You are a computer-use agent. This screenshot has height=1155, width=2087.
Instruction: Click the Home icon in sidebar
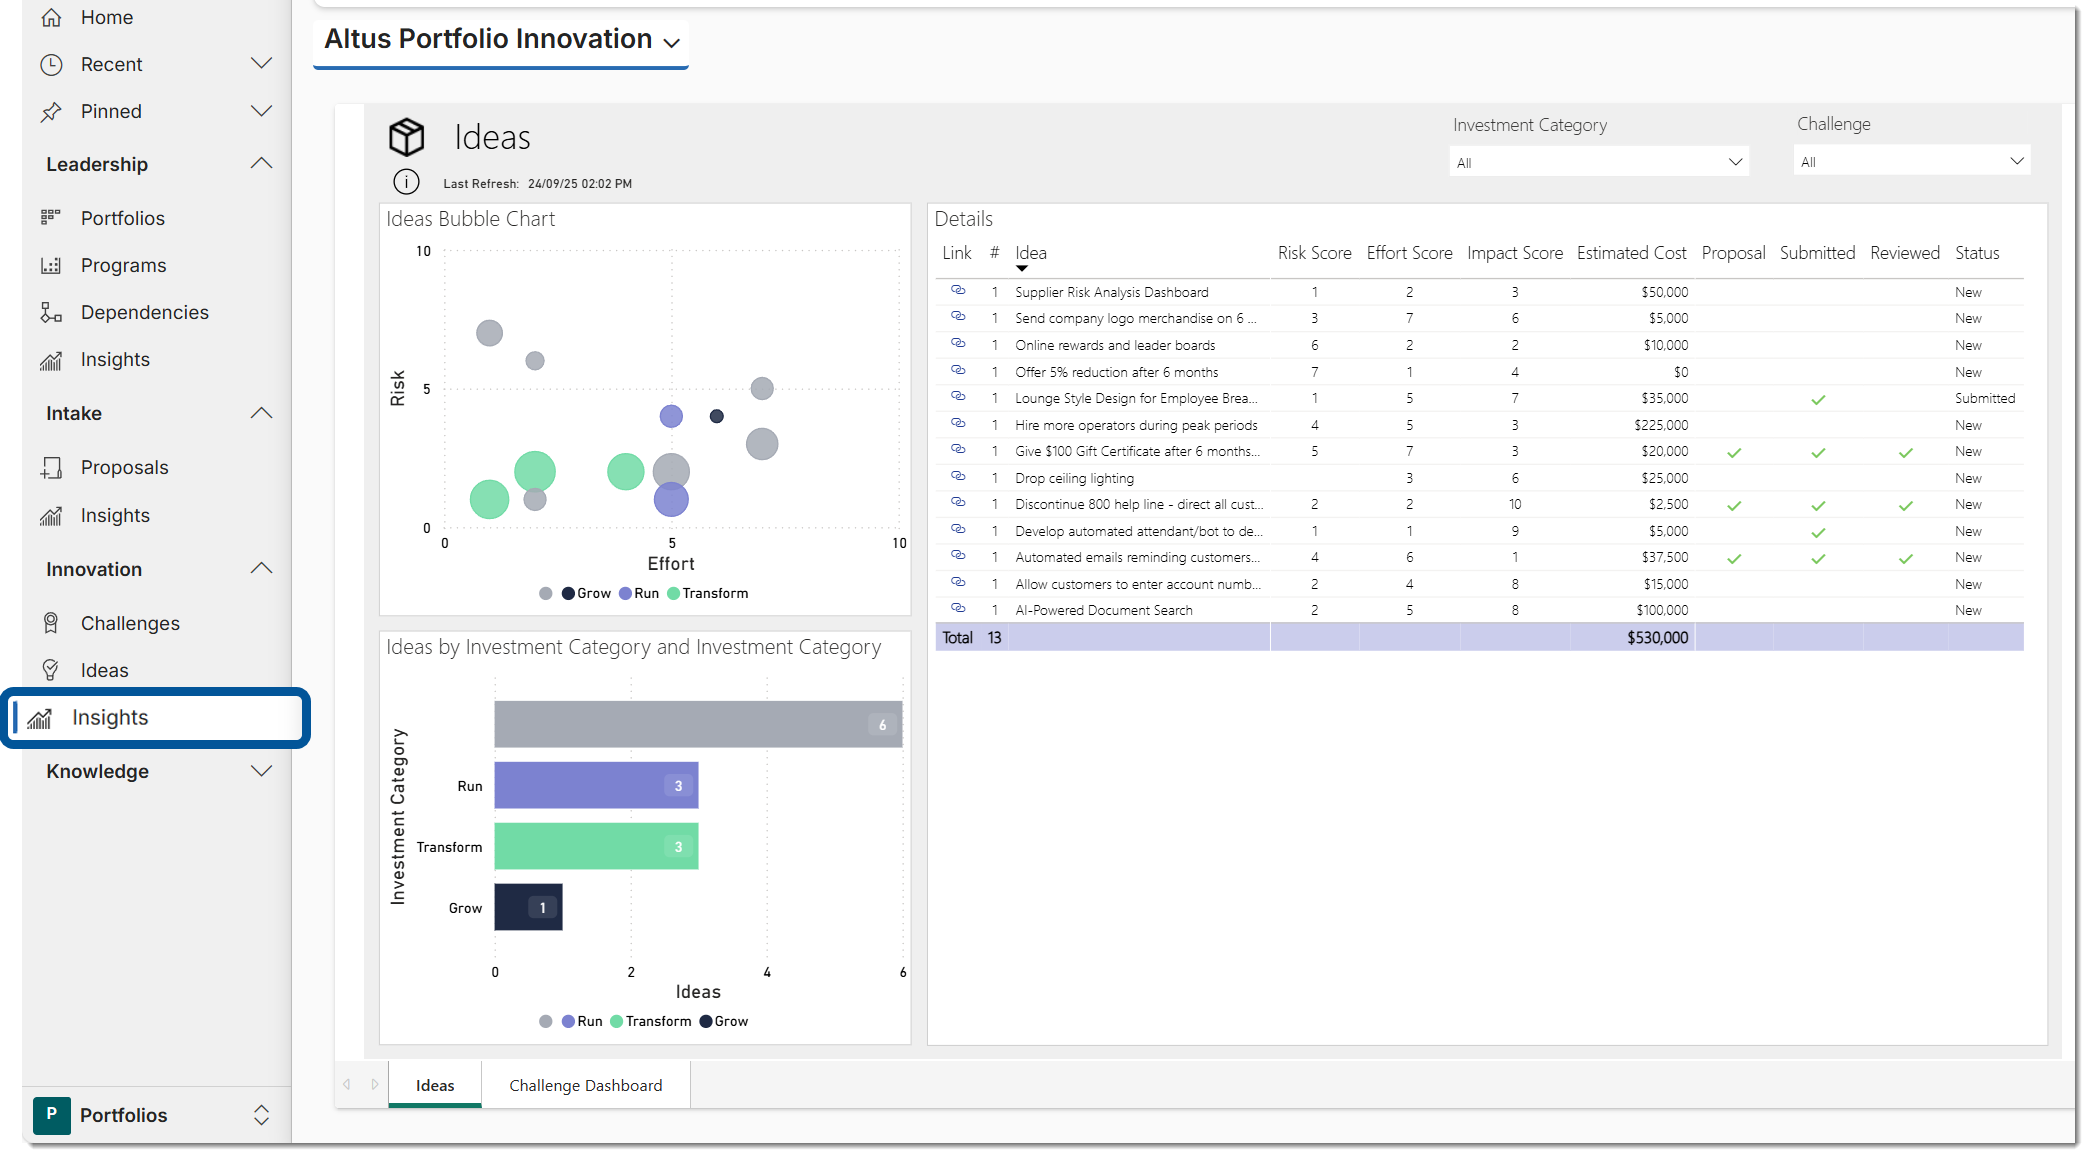(51, 17)
